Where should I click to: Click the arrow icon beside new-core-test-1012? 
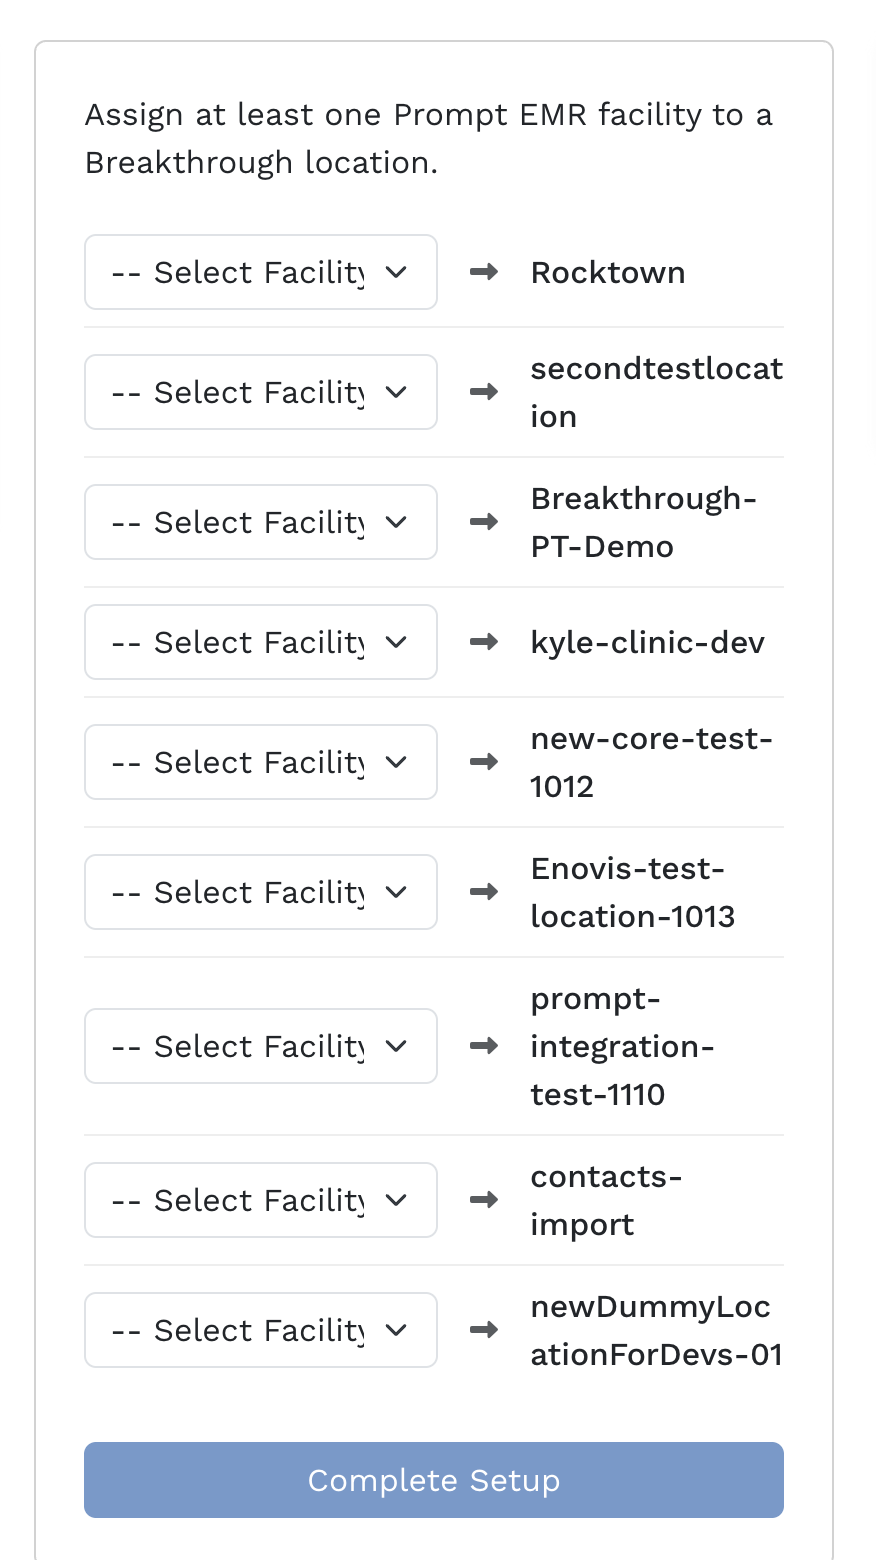[x=484, y=762]
